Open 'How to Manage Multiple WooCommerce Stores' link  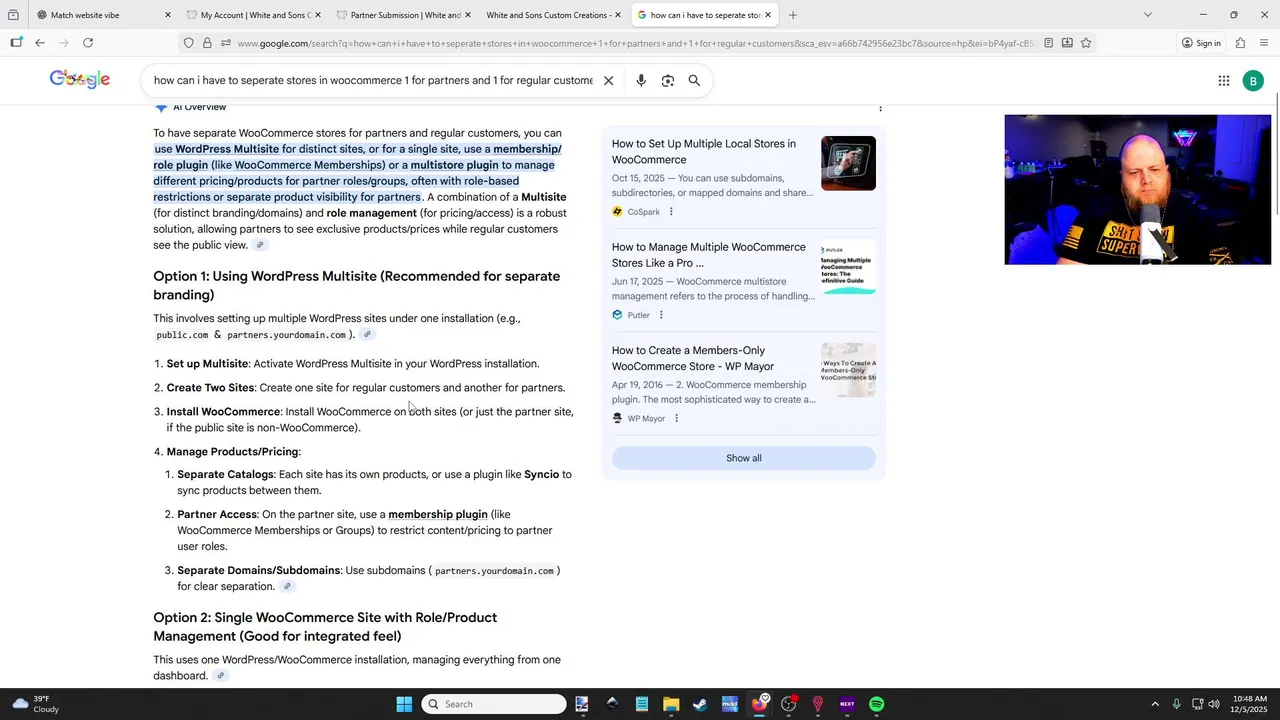point(709,255)
